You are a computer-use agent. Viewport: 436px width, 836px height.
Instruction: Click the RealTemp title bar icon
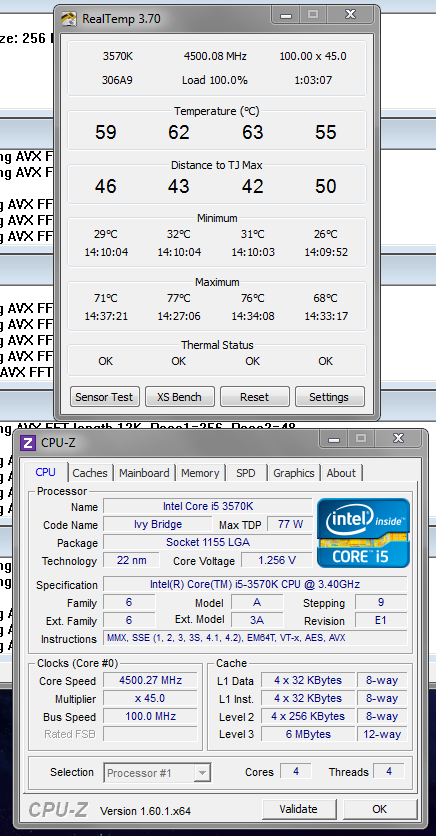(x=68, y=19)
